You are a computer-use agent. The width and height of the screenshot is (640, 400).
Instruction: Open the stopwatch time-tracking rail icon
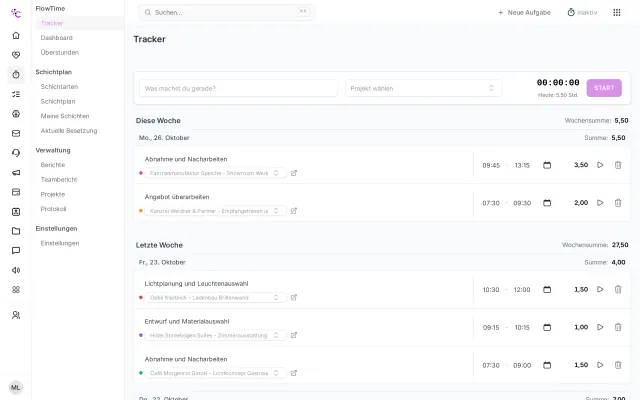point(16,75)
